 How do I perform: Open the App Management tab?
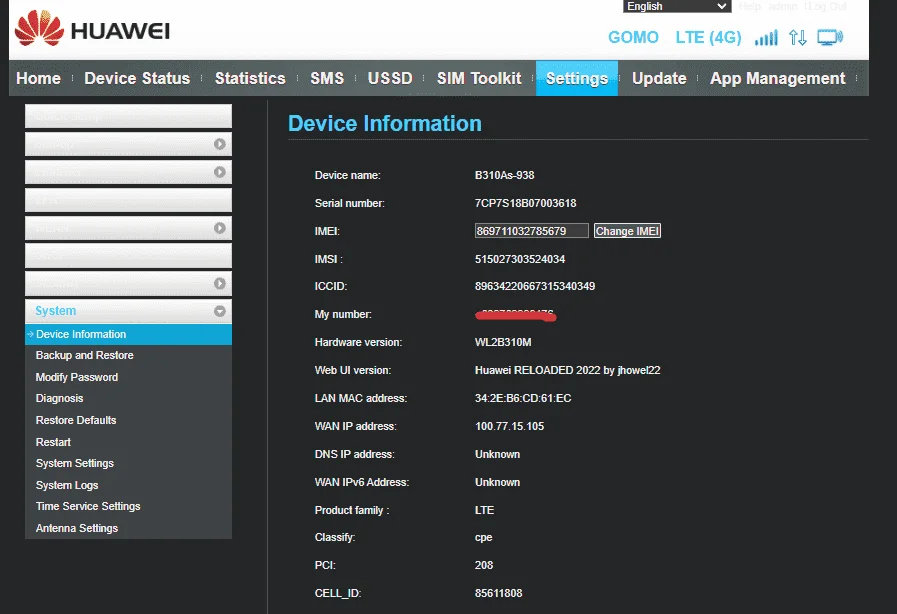coord(777,78)
